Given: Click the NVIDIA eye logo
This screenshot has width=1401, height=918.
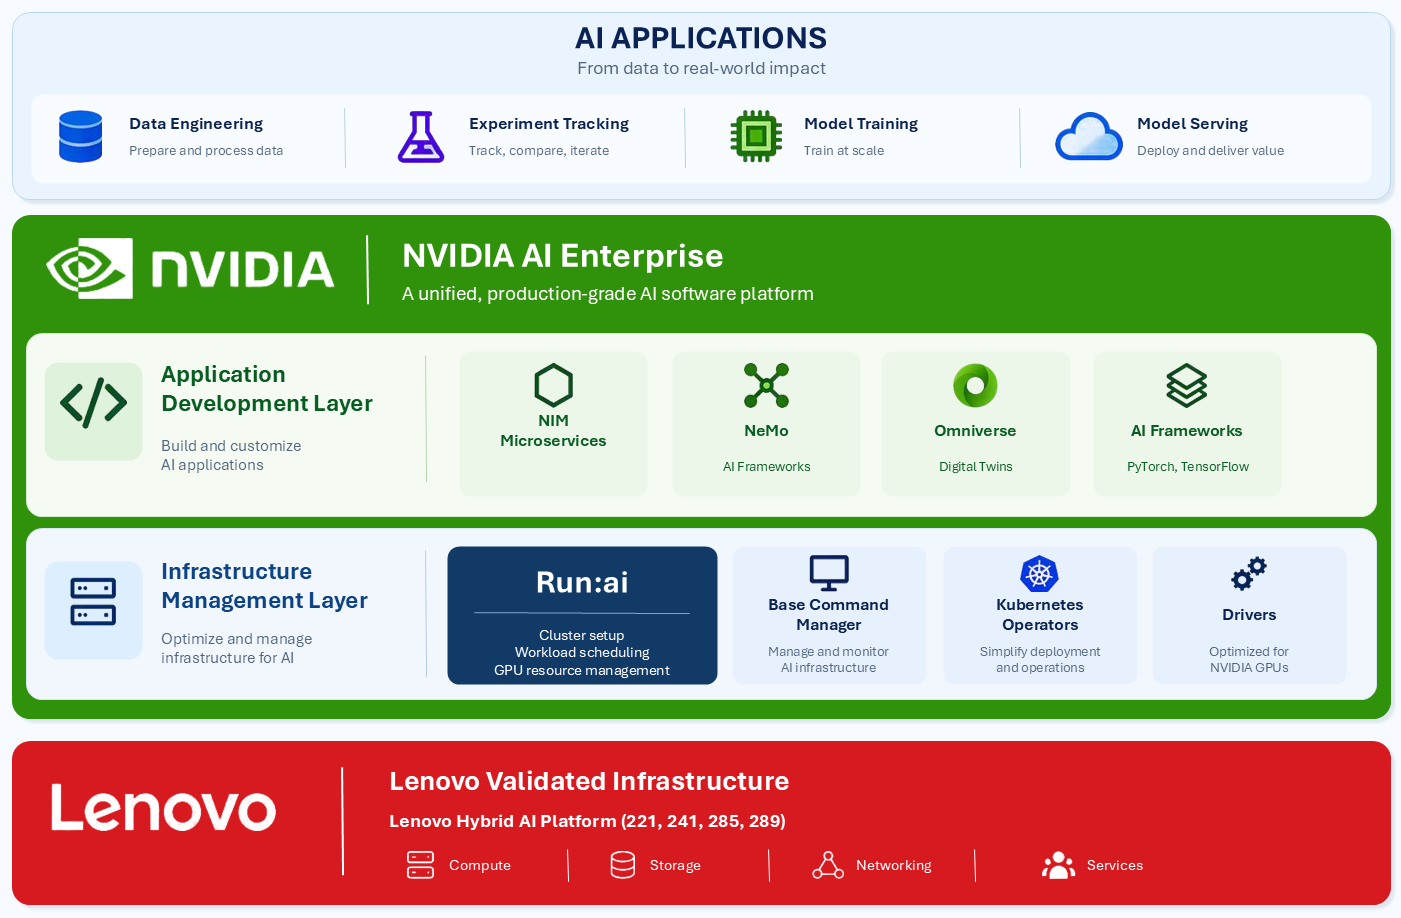Looking at the screenshot, I should (90, 268).
